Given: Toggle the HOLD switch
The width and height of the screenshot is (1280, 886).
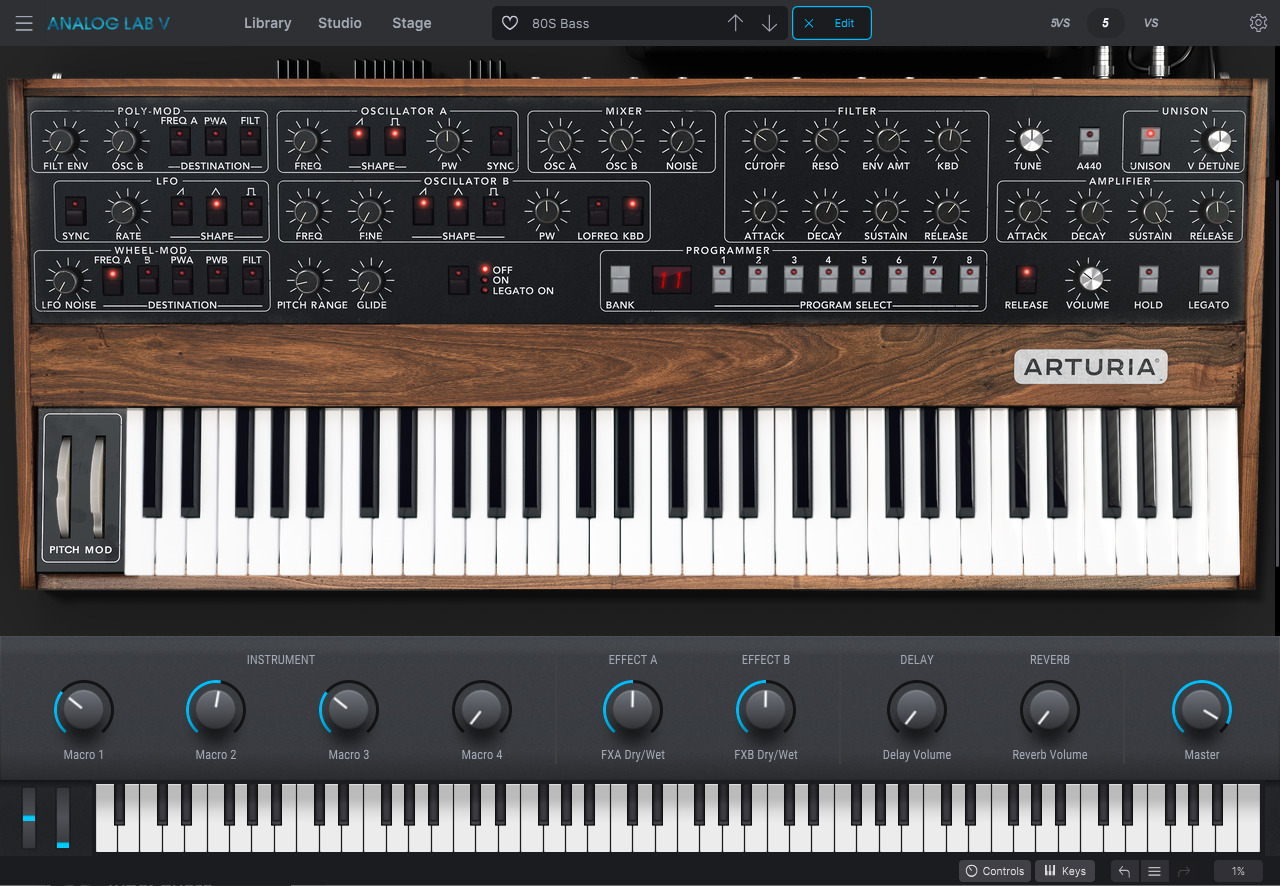Looking at the screenshot, I should 1148,280.
